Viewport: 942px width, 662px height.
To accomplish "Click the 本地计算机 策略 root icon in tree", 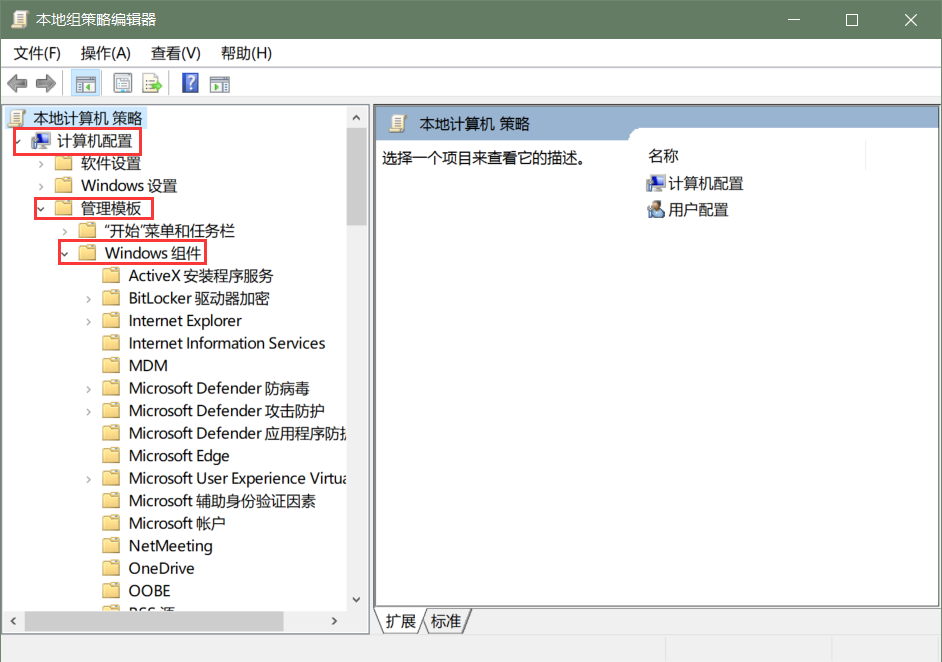I will 18,118.
